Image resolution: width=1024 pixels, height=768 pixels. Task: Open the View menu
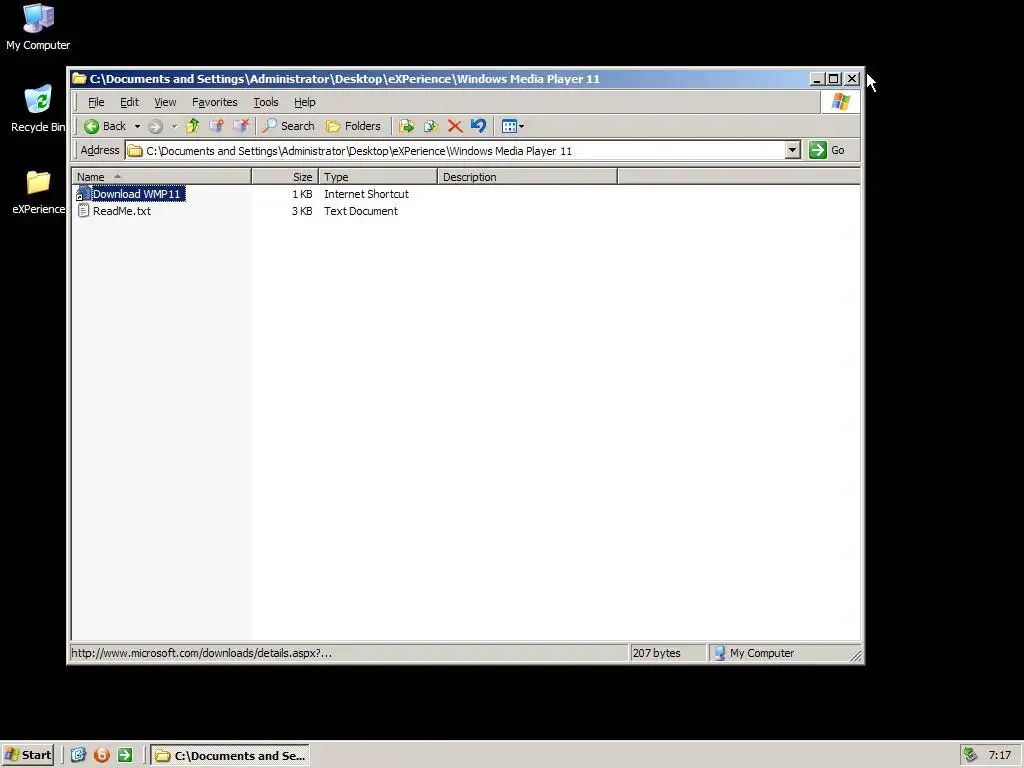165,102
